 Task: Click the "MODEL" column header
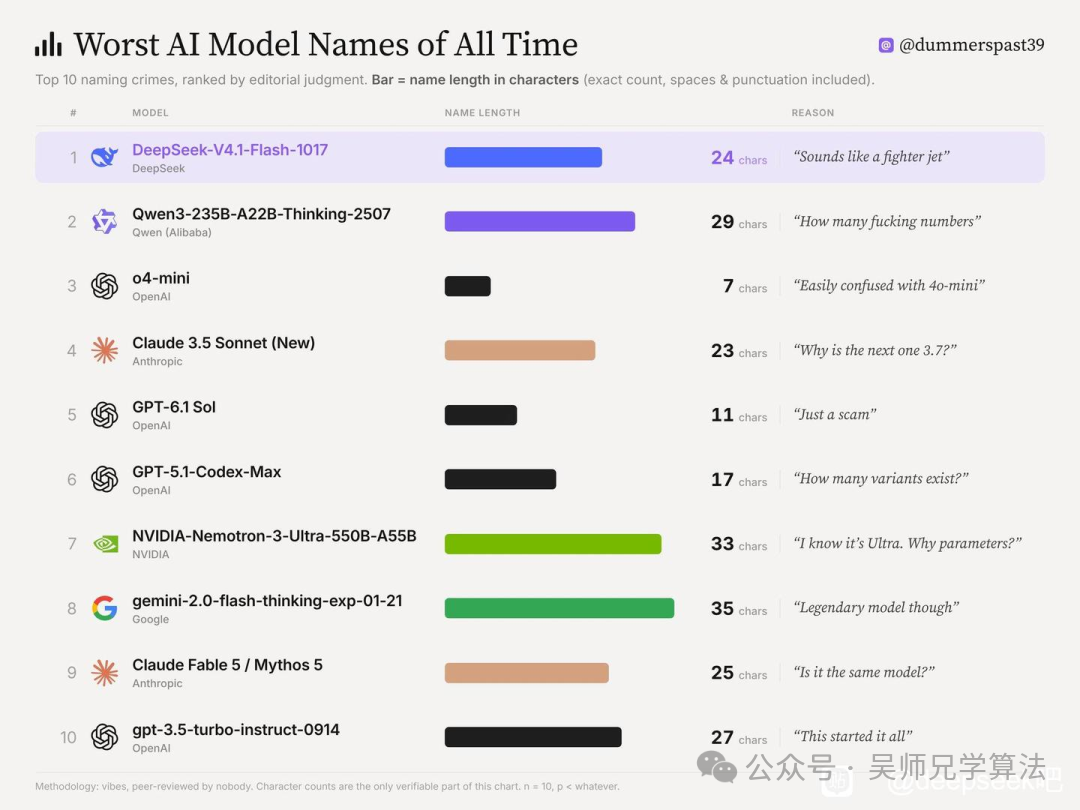tap(150, 113)
